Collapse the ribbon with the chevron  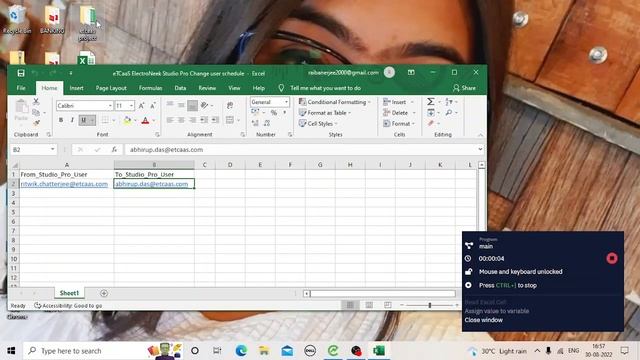tap(480, 135)
